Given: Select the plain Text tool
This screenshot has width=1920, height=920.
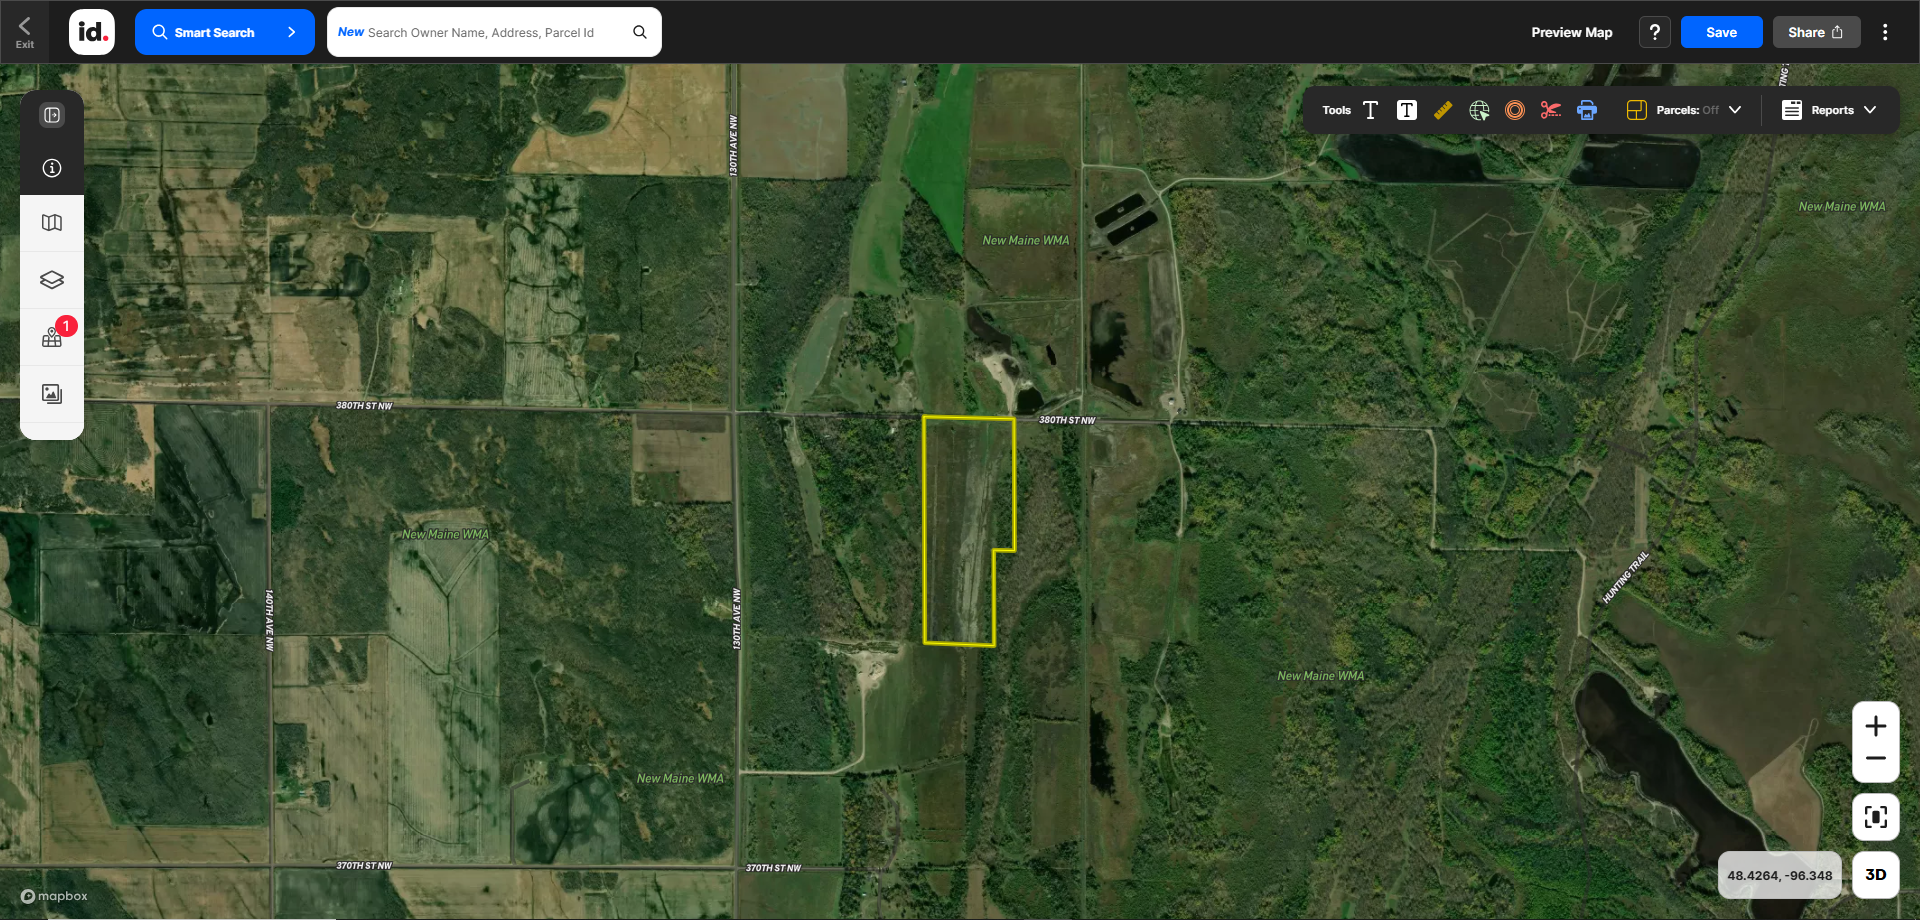Looking at the screenshot, I should point(1370,110).
